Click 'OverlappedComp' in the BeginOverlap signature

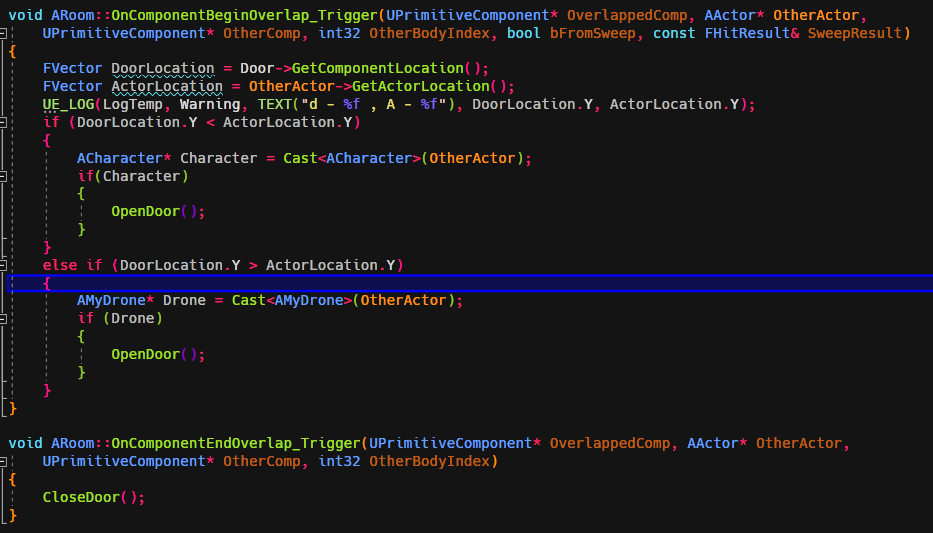point(627,15)
